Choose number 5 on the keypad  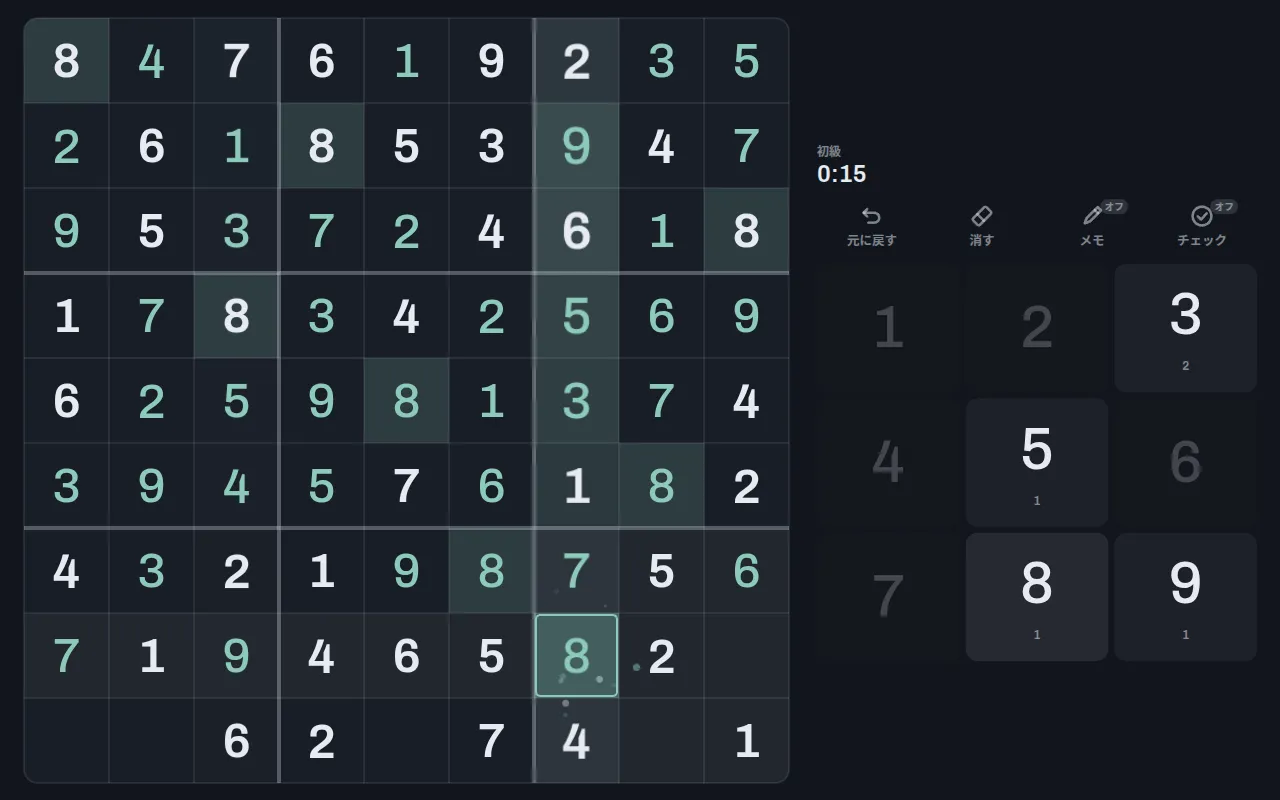[1037, 462]
